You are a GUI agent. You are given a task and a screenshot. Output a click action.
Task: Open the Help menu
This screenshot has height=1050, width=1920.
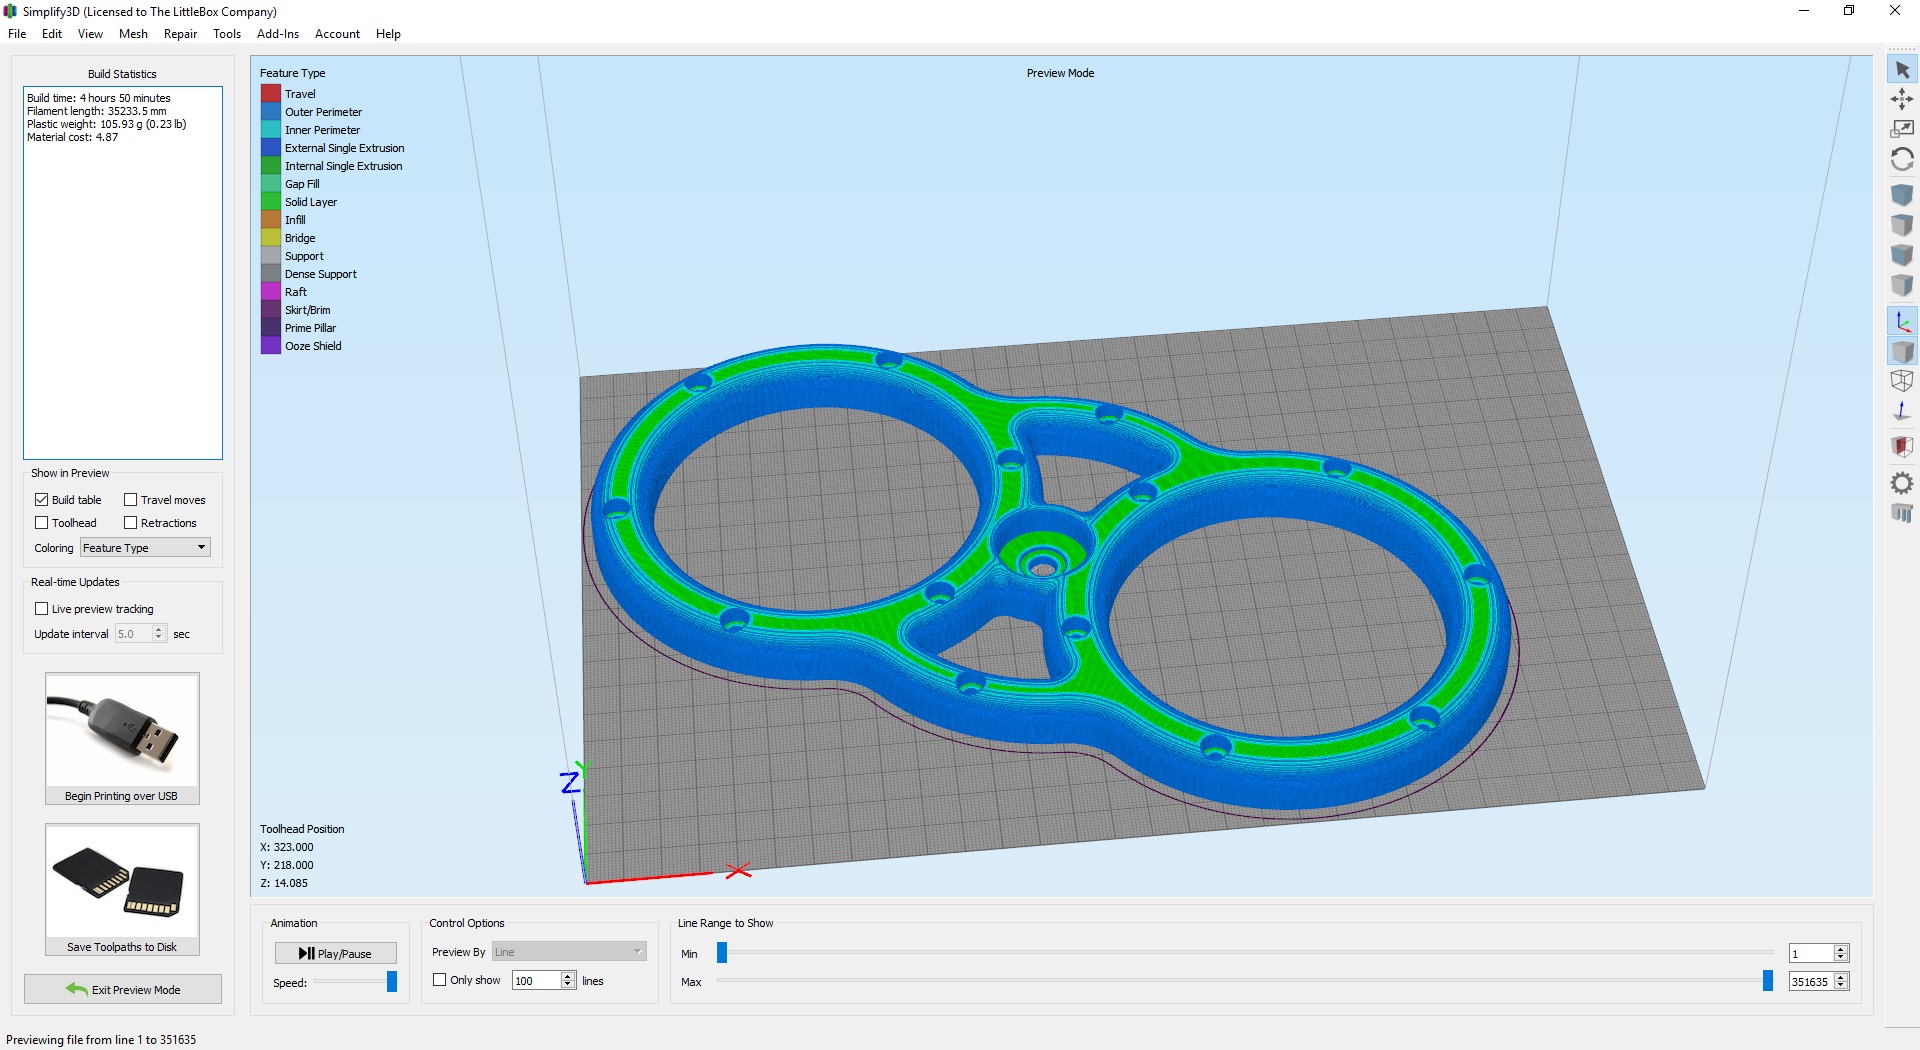[x=388, y=33]
